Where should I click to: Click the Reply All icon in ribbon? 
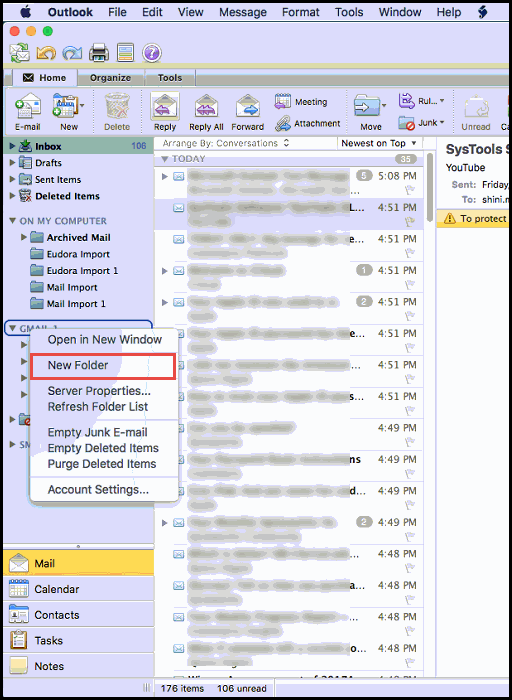point(206,107)
